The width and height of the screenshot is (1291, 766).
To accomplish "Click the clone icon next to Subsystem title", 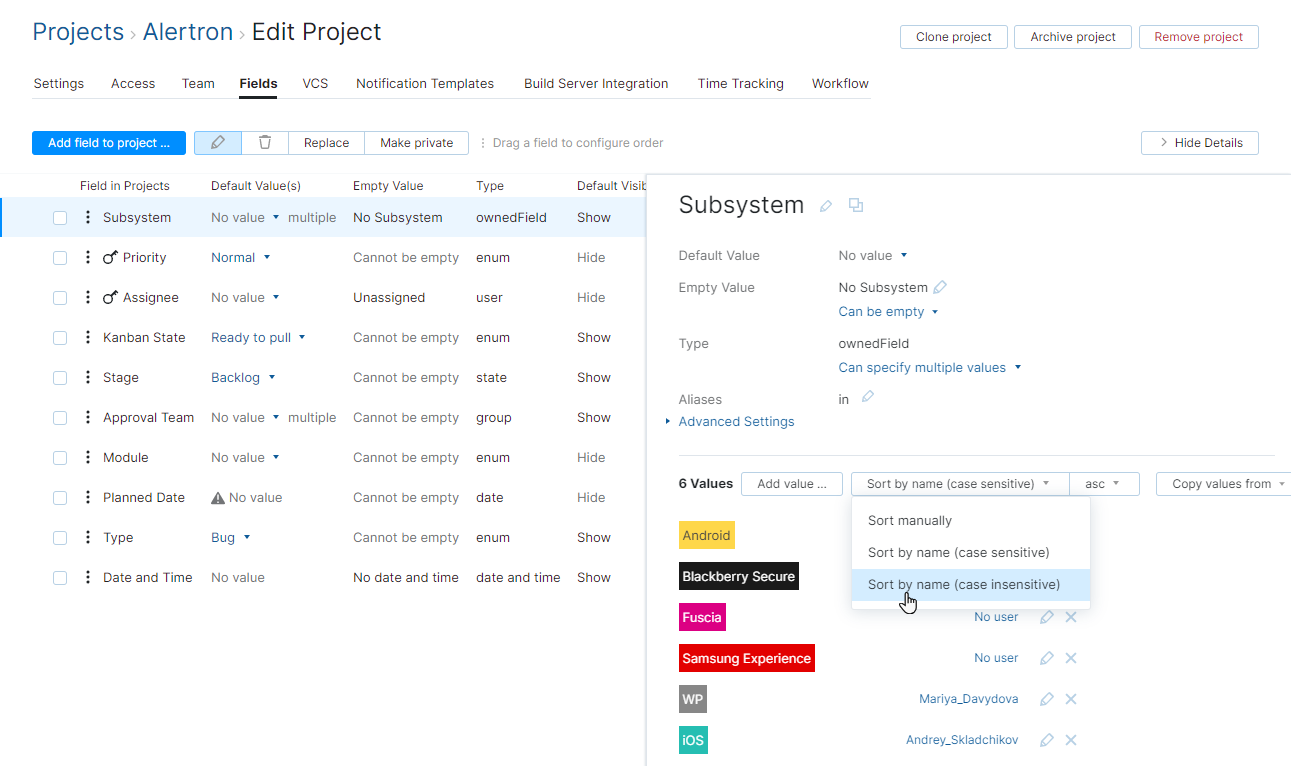I will pyautogui.click(x=855, y=204).
